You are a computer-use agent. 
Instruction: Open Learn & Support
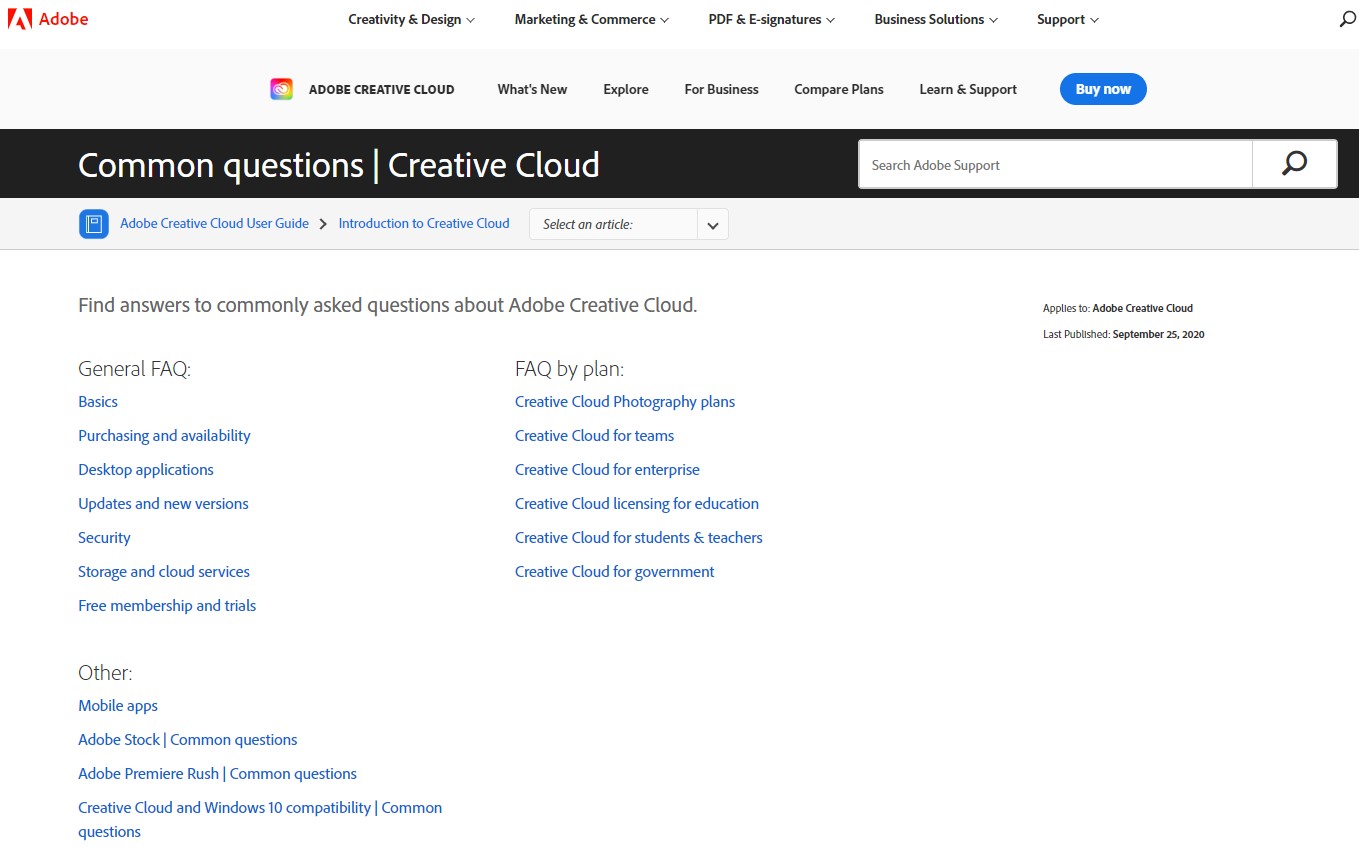[x=967, y=89]
